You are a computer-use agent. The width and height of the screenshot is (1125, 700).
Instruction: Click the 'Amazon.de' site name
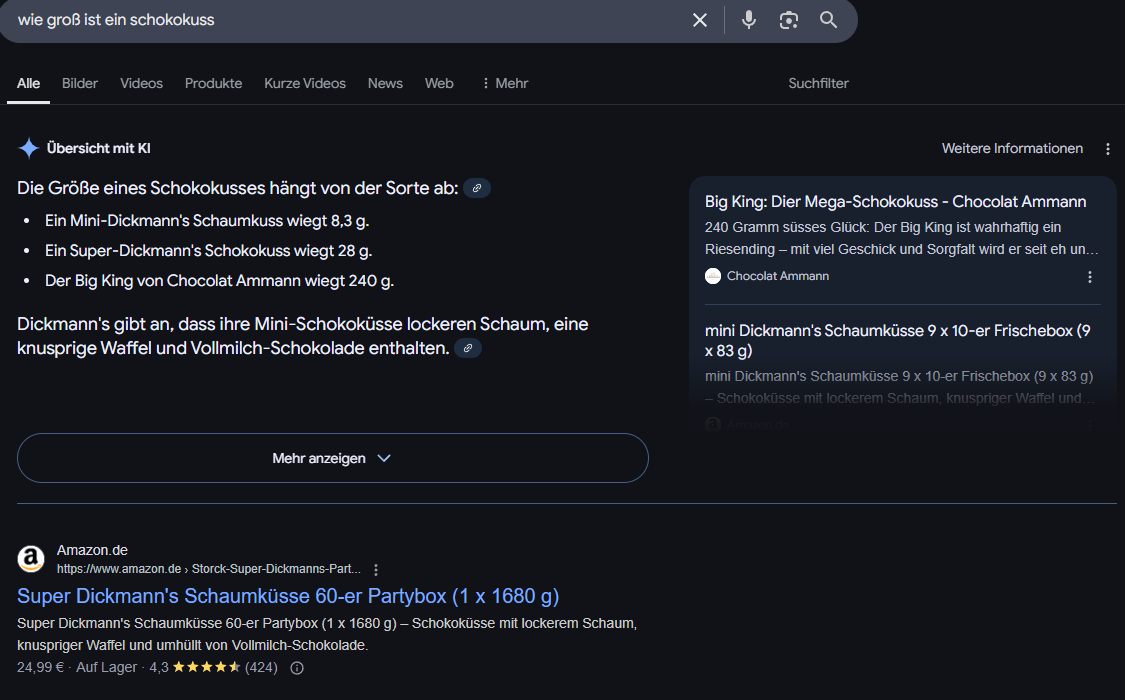coord(92,550)
